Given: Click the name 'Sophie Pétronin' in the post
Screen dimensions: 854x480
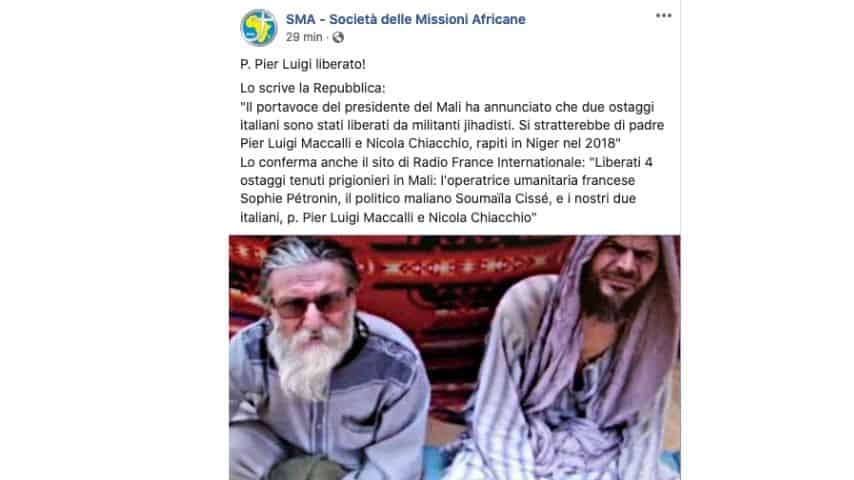Looking at the screenshot, I should [x=290, y=199].
